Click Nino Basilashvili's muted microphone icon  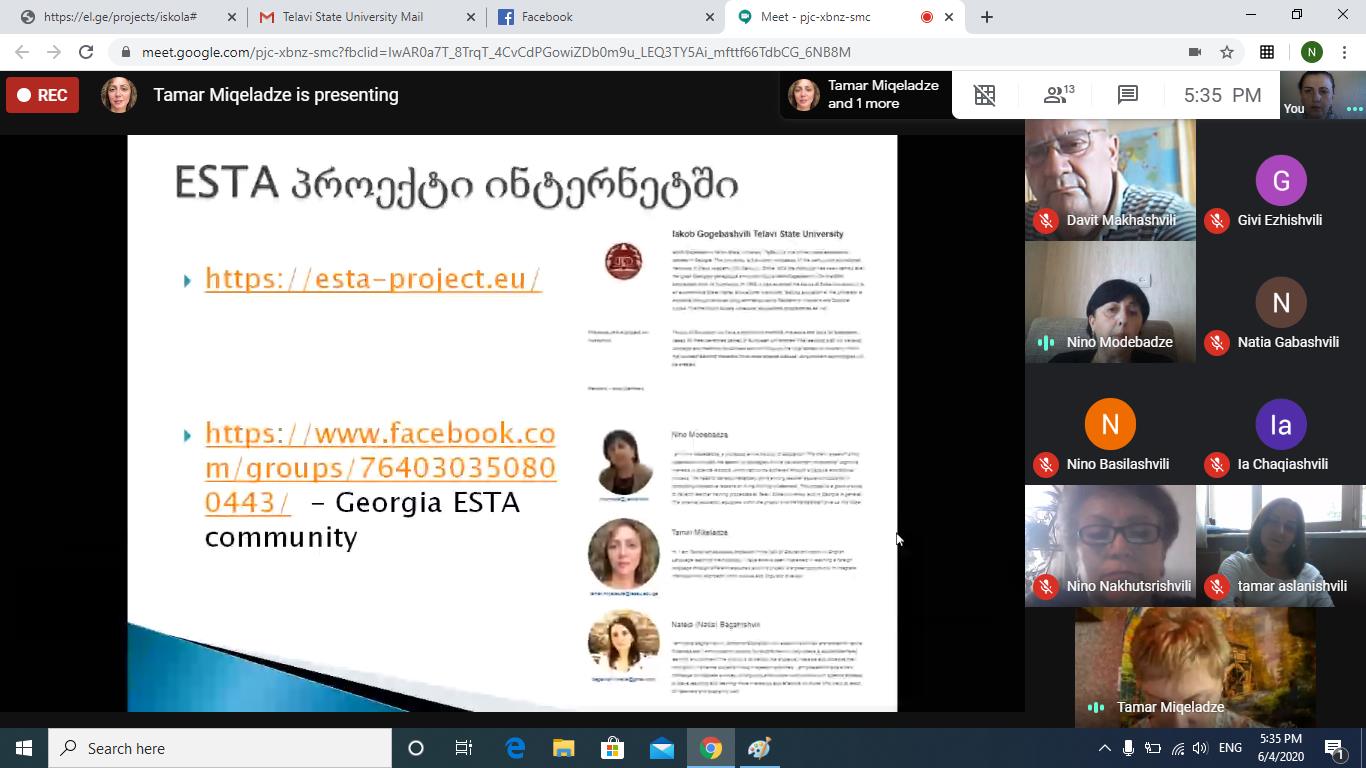(1046, 465)
